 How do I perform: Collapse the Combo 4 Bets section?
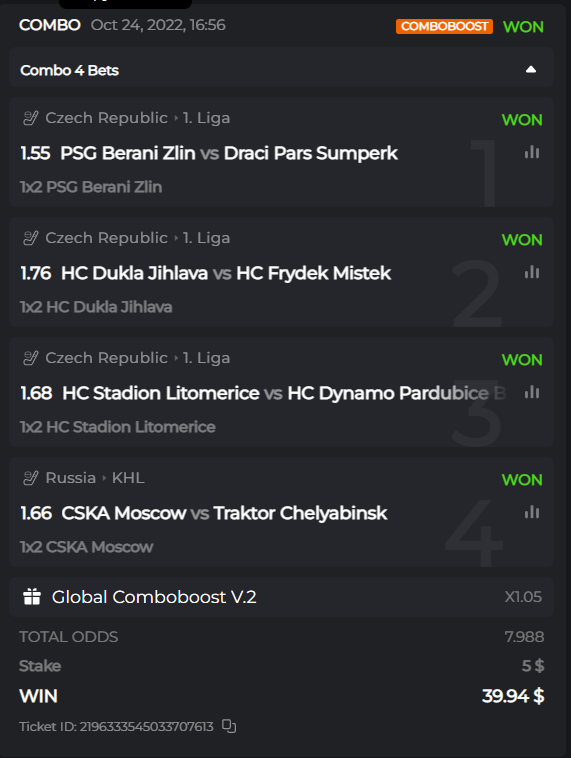530,70
